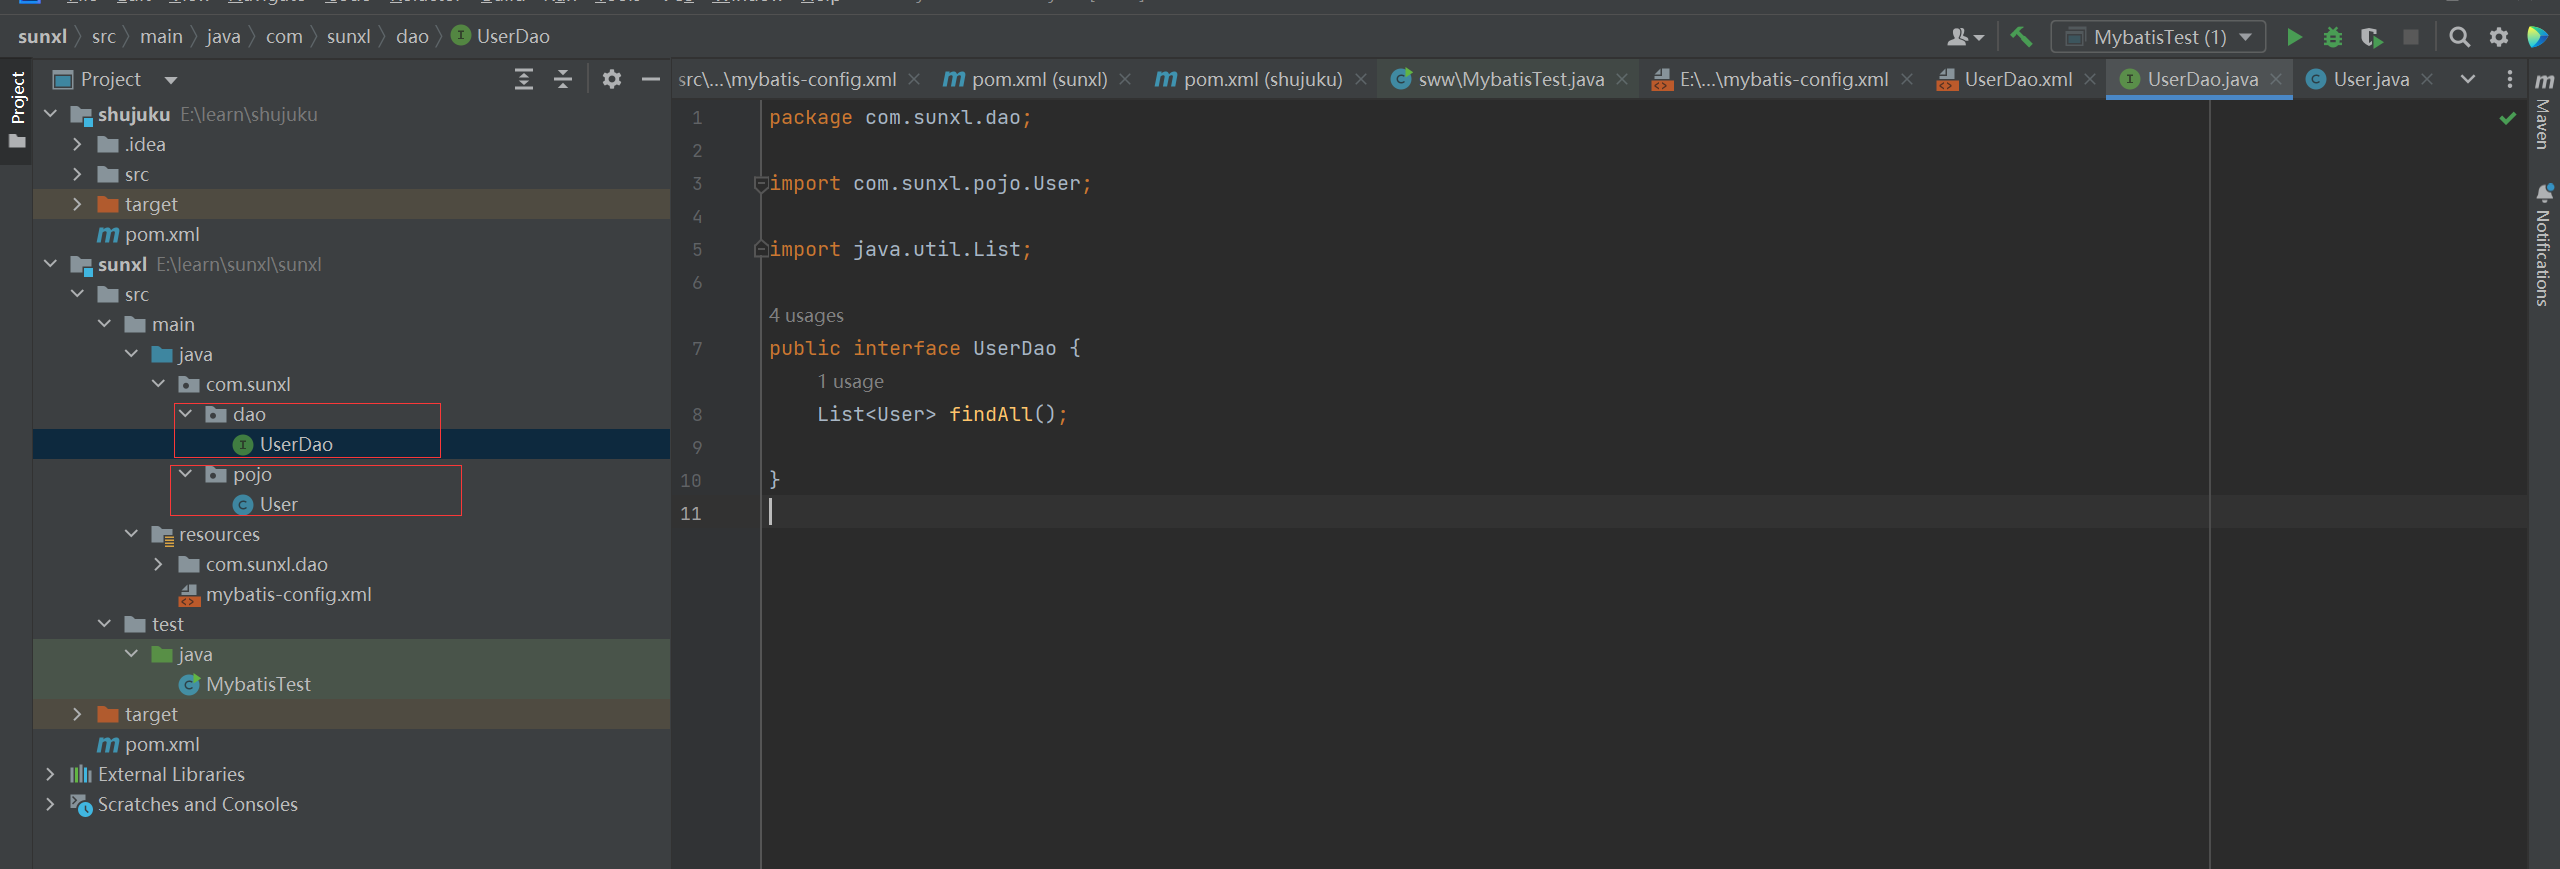Image resolution: width=2560 pixels, height=869 pixels.
Task: Collapse all nodes in Project panel toolbar
Action: pyautogui.click(x=563, y=79)
